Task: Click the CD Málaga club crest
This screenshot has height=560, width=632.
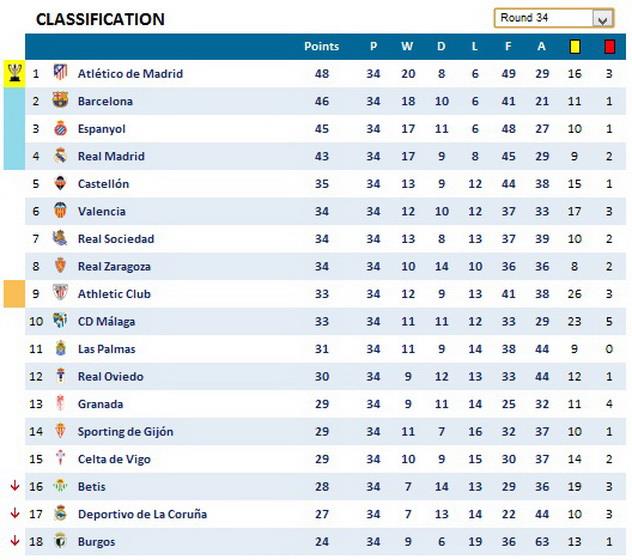Action: (60, 321)
